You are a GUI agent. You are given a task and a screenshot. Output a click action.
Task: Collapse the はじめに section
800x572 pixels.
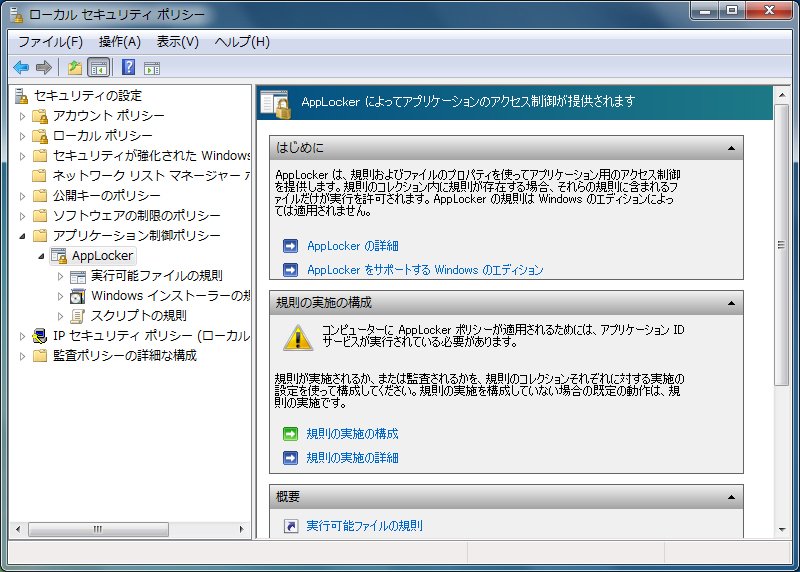[x=731, y=148]
